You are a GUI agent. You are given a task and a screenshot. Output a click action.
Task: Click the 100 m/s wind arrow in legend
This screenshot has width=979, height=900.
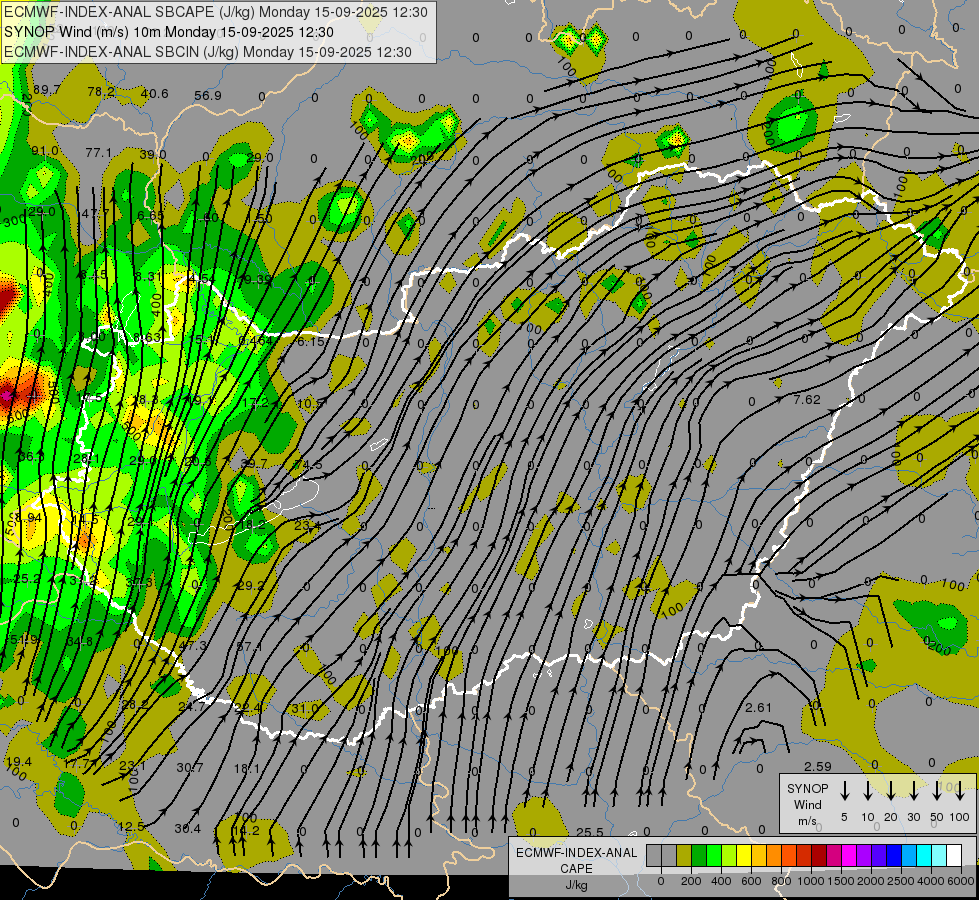click(960, 791)
